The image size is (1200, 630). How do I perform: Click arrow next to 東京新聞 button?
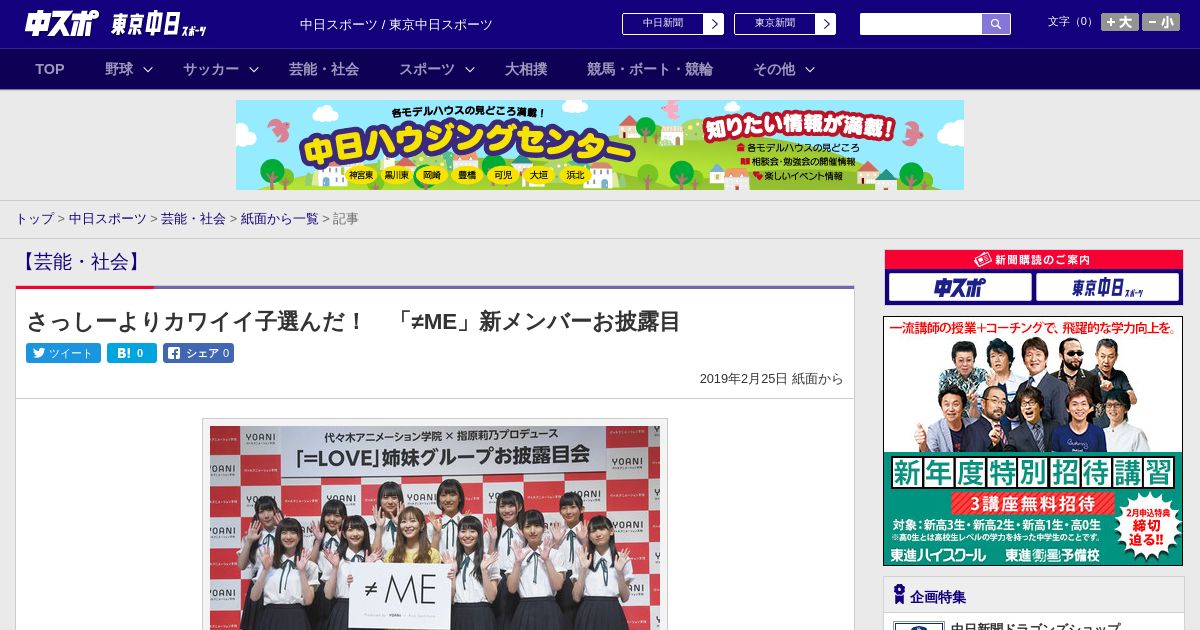point(826,24)
